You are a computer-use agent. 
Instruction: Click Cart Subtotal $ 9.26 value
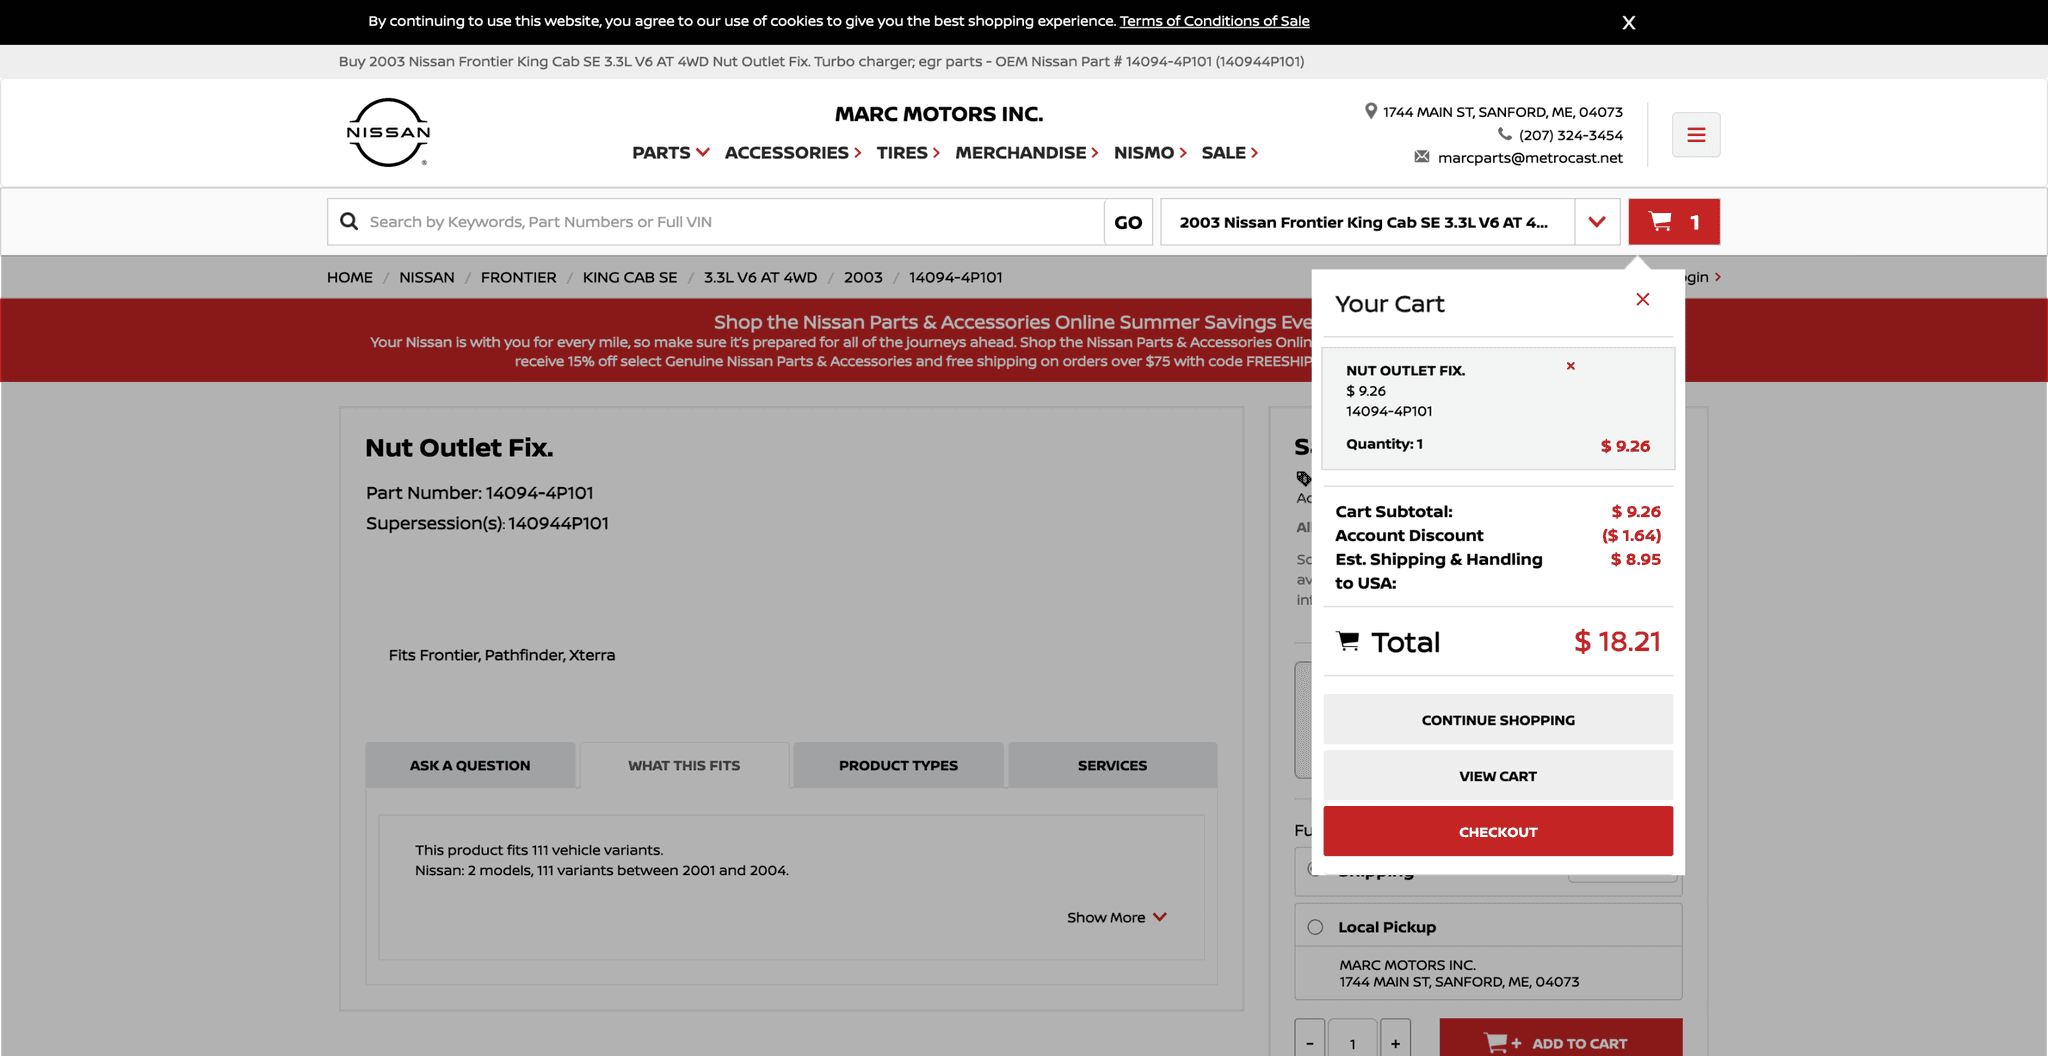point(1635,511)
